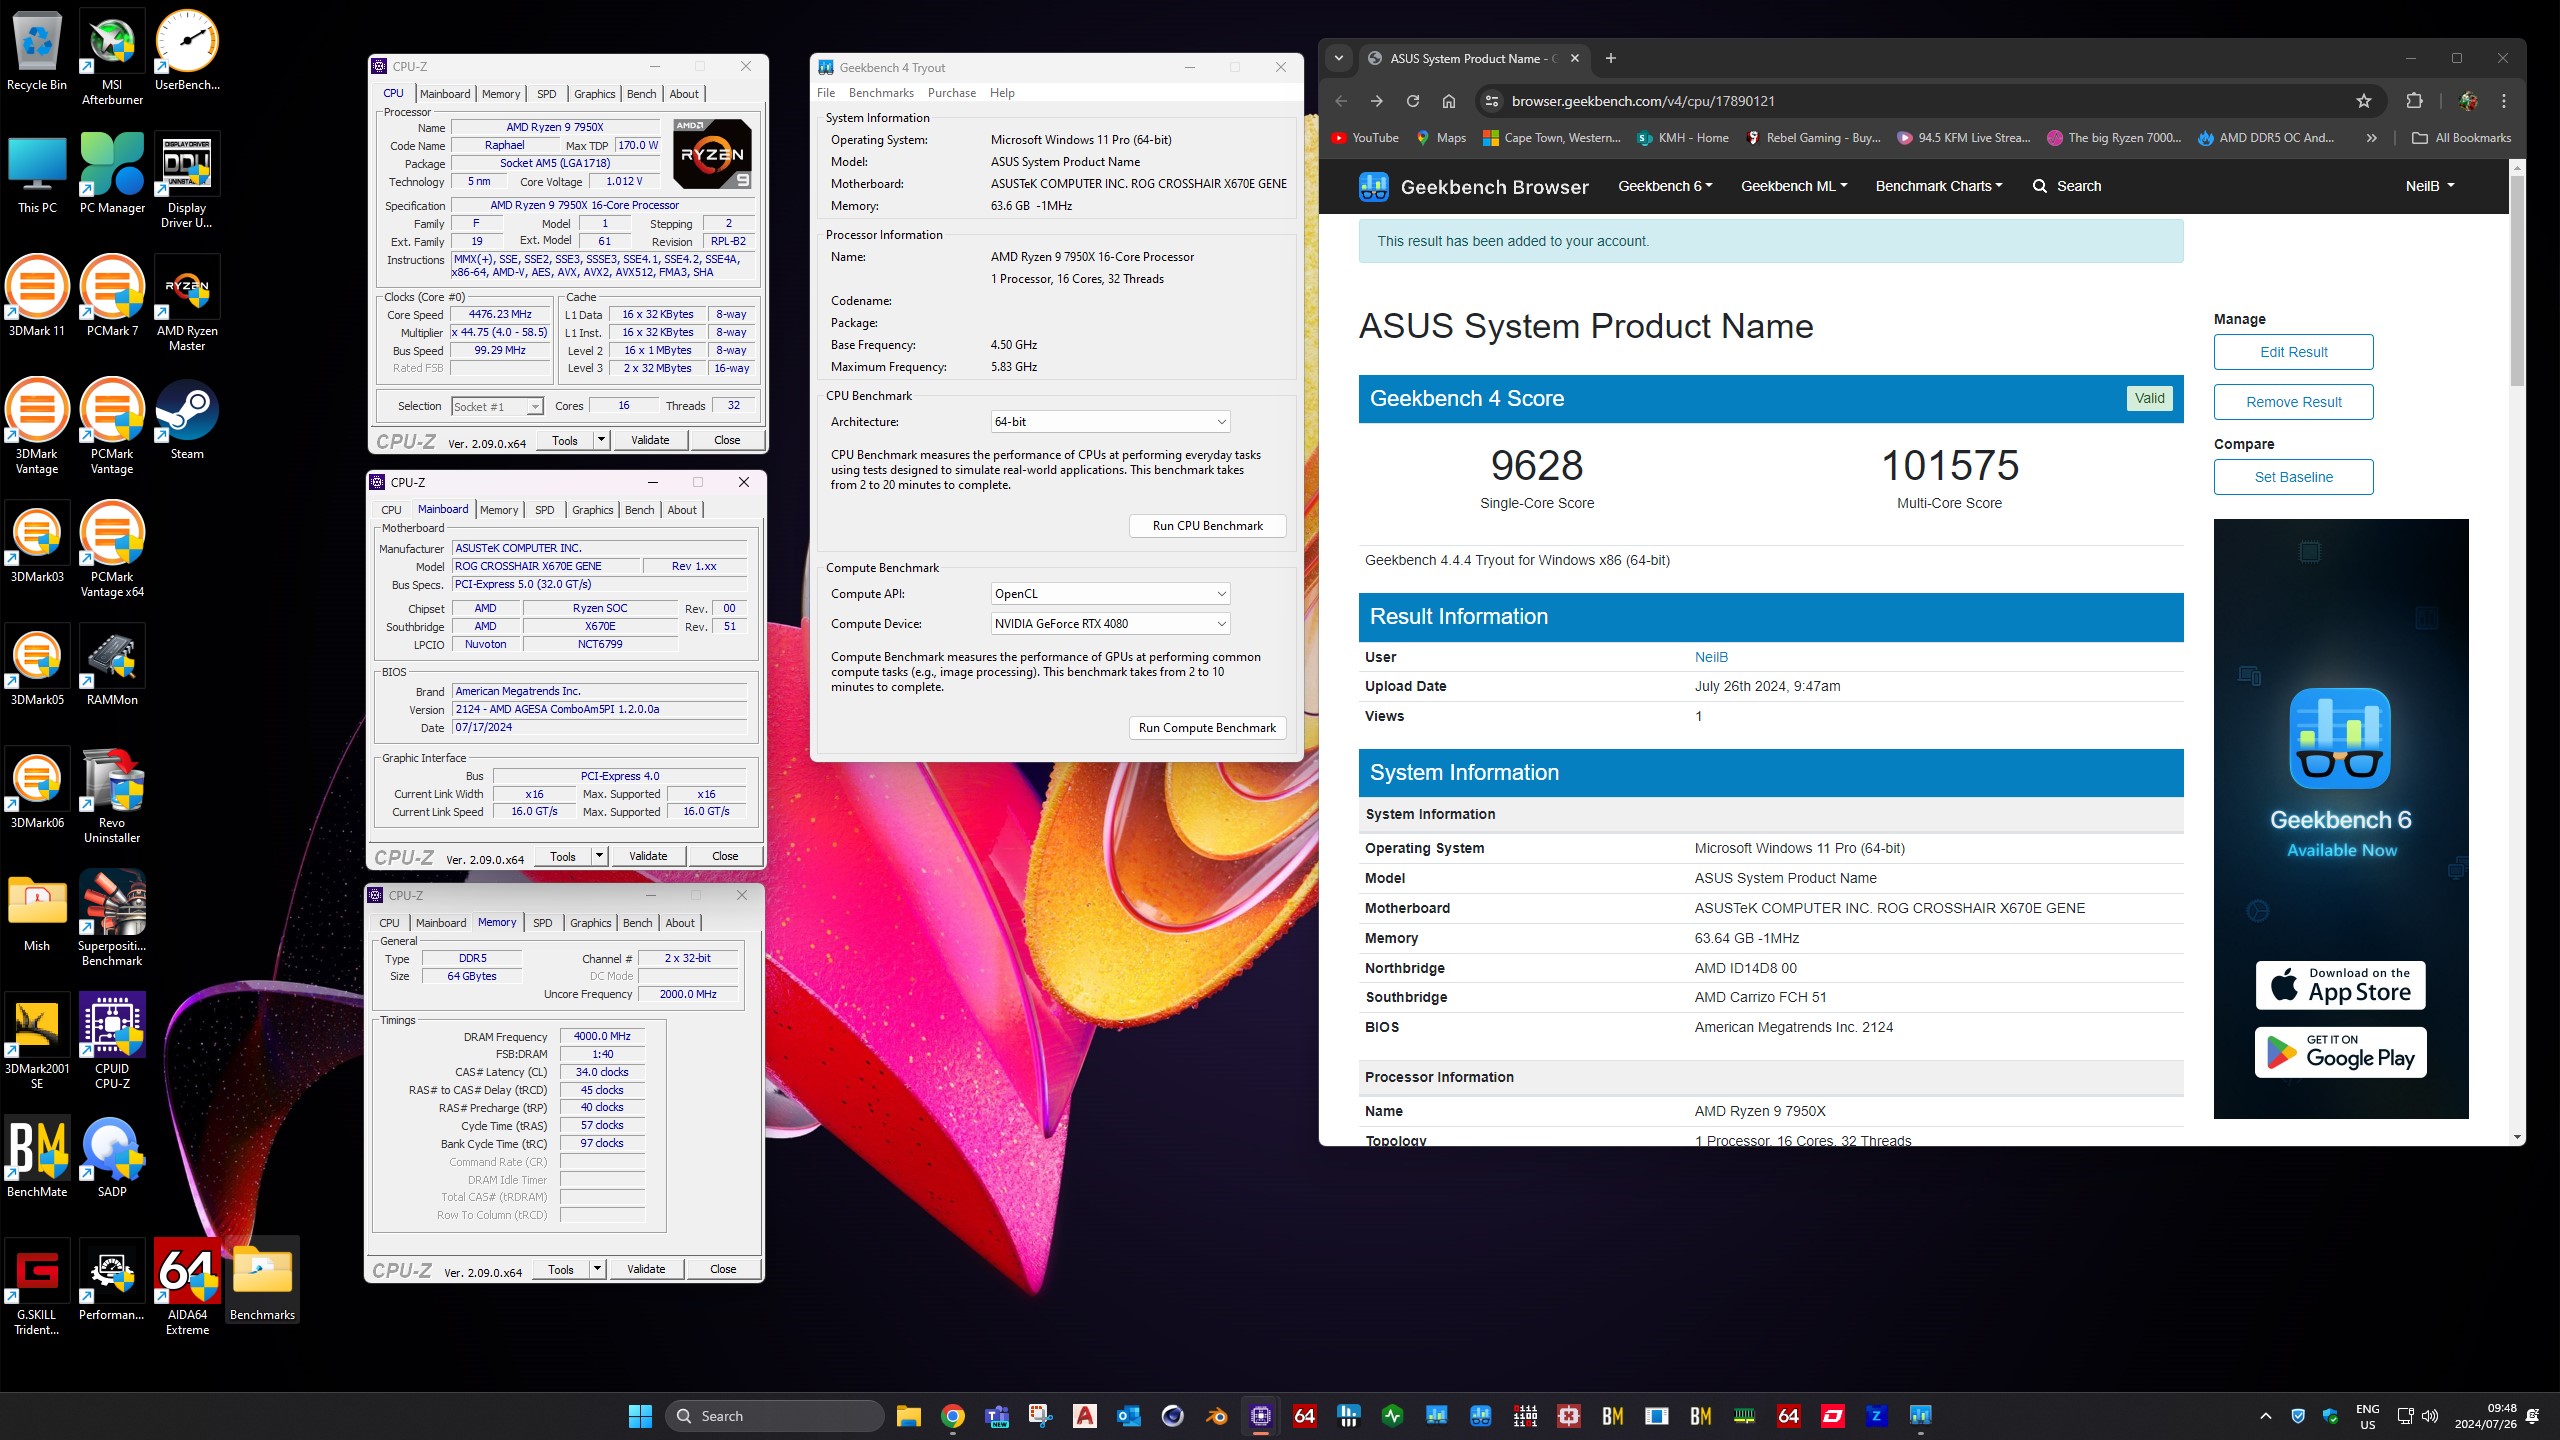Click the Geekbench 6 App Store badge
Screen dimensions: 2560x1440
tap(2340, 986)
